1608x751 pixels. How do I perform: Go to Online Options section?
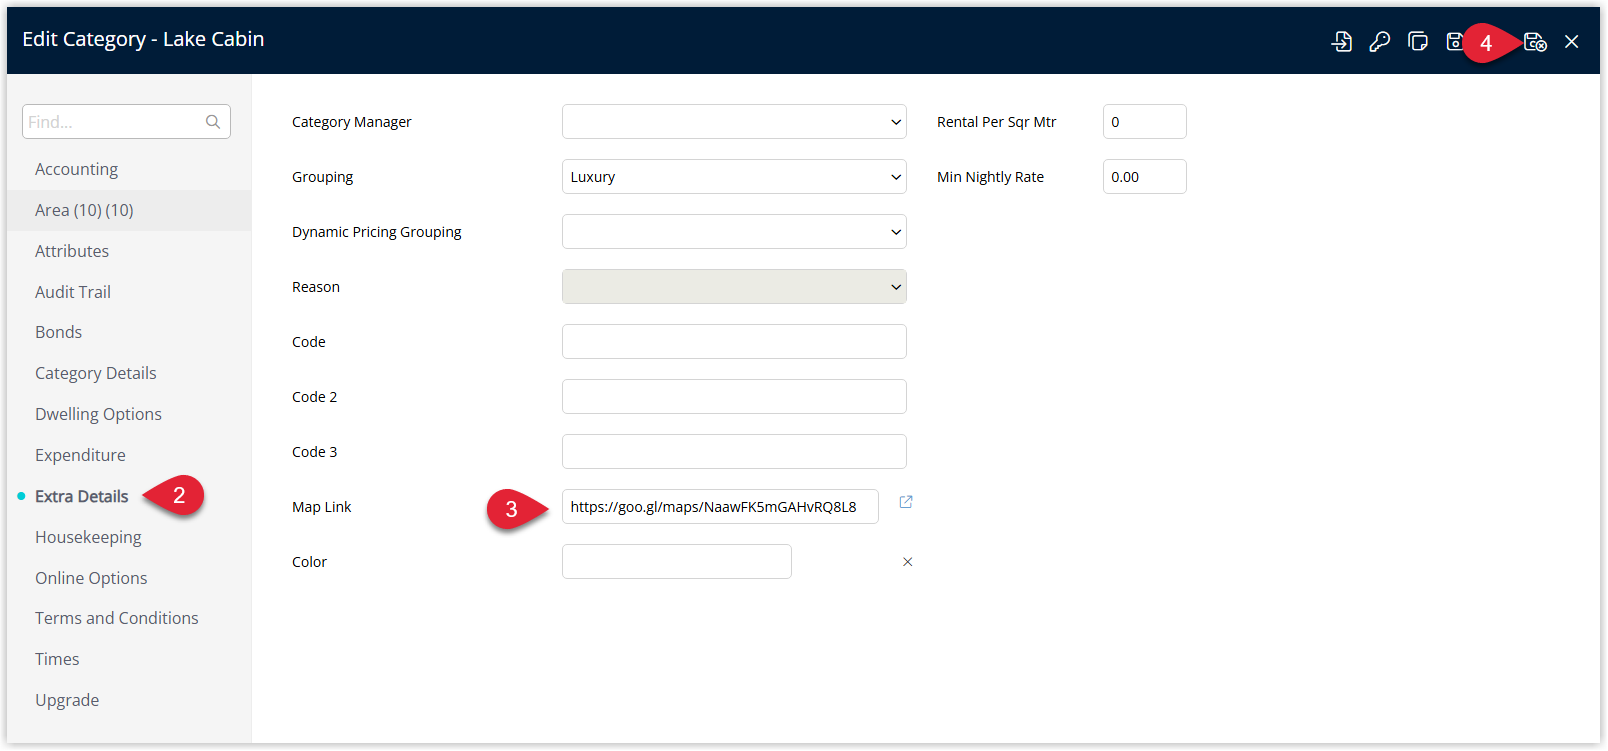tap(91, 578)
